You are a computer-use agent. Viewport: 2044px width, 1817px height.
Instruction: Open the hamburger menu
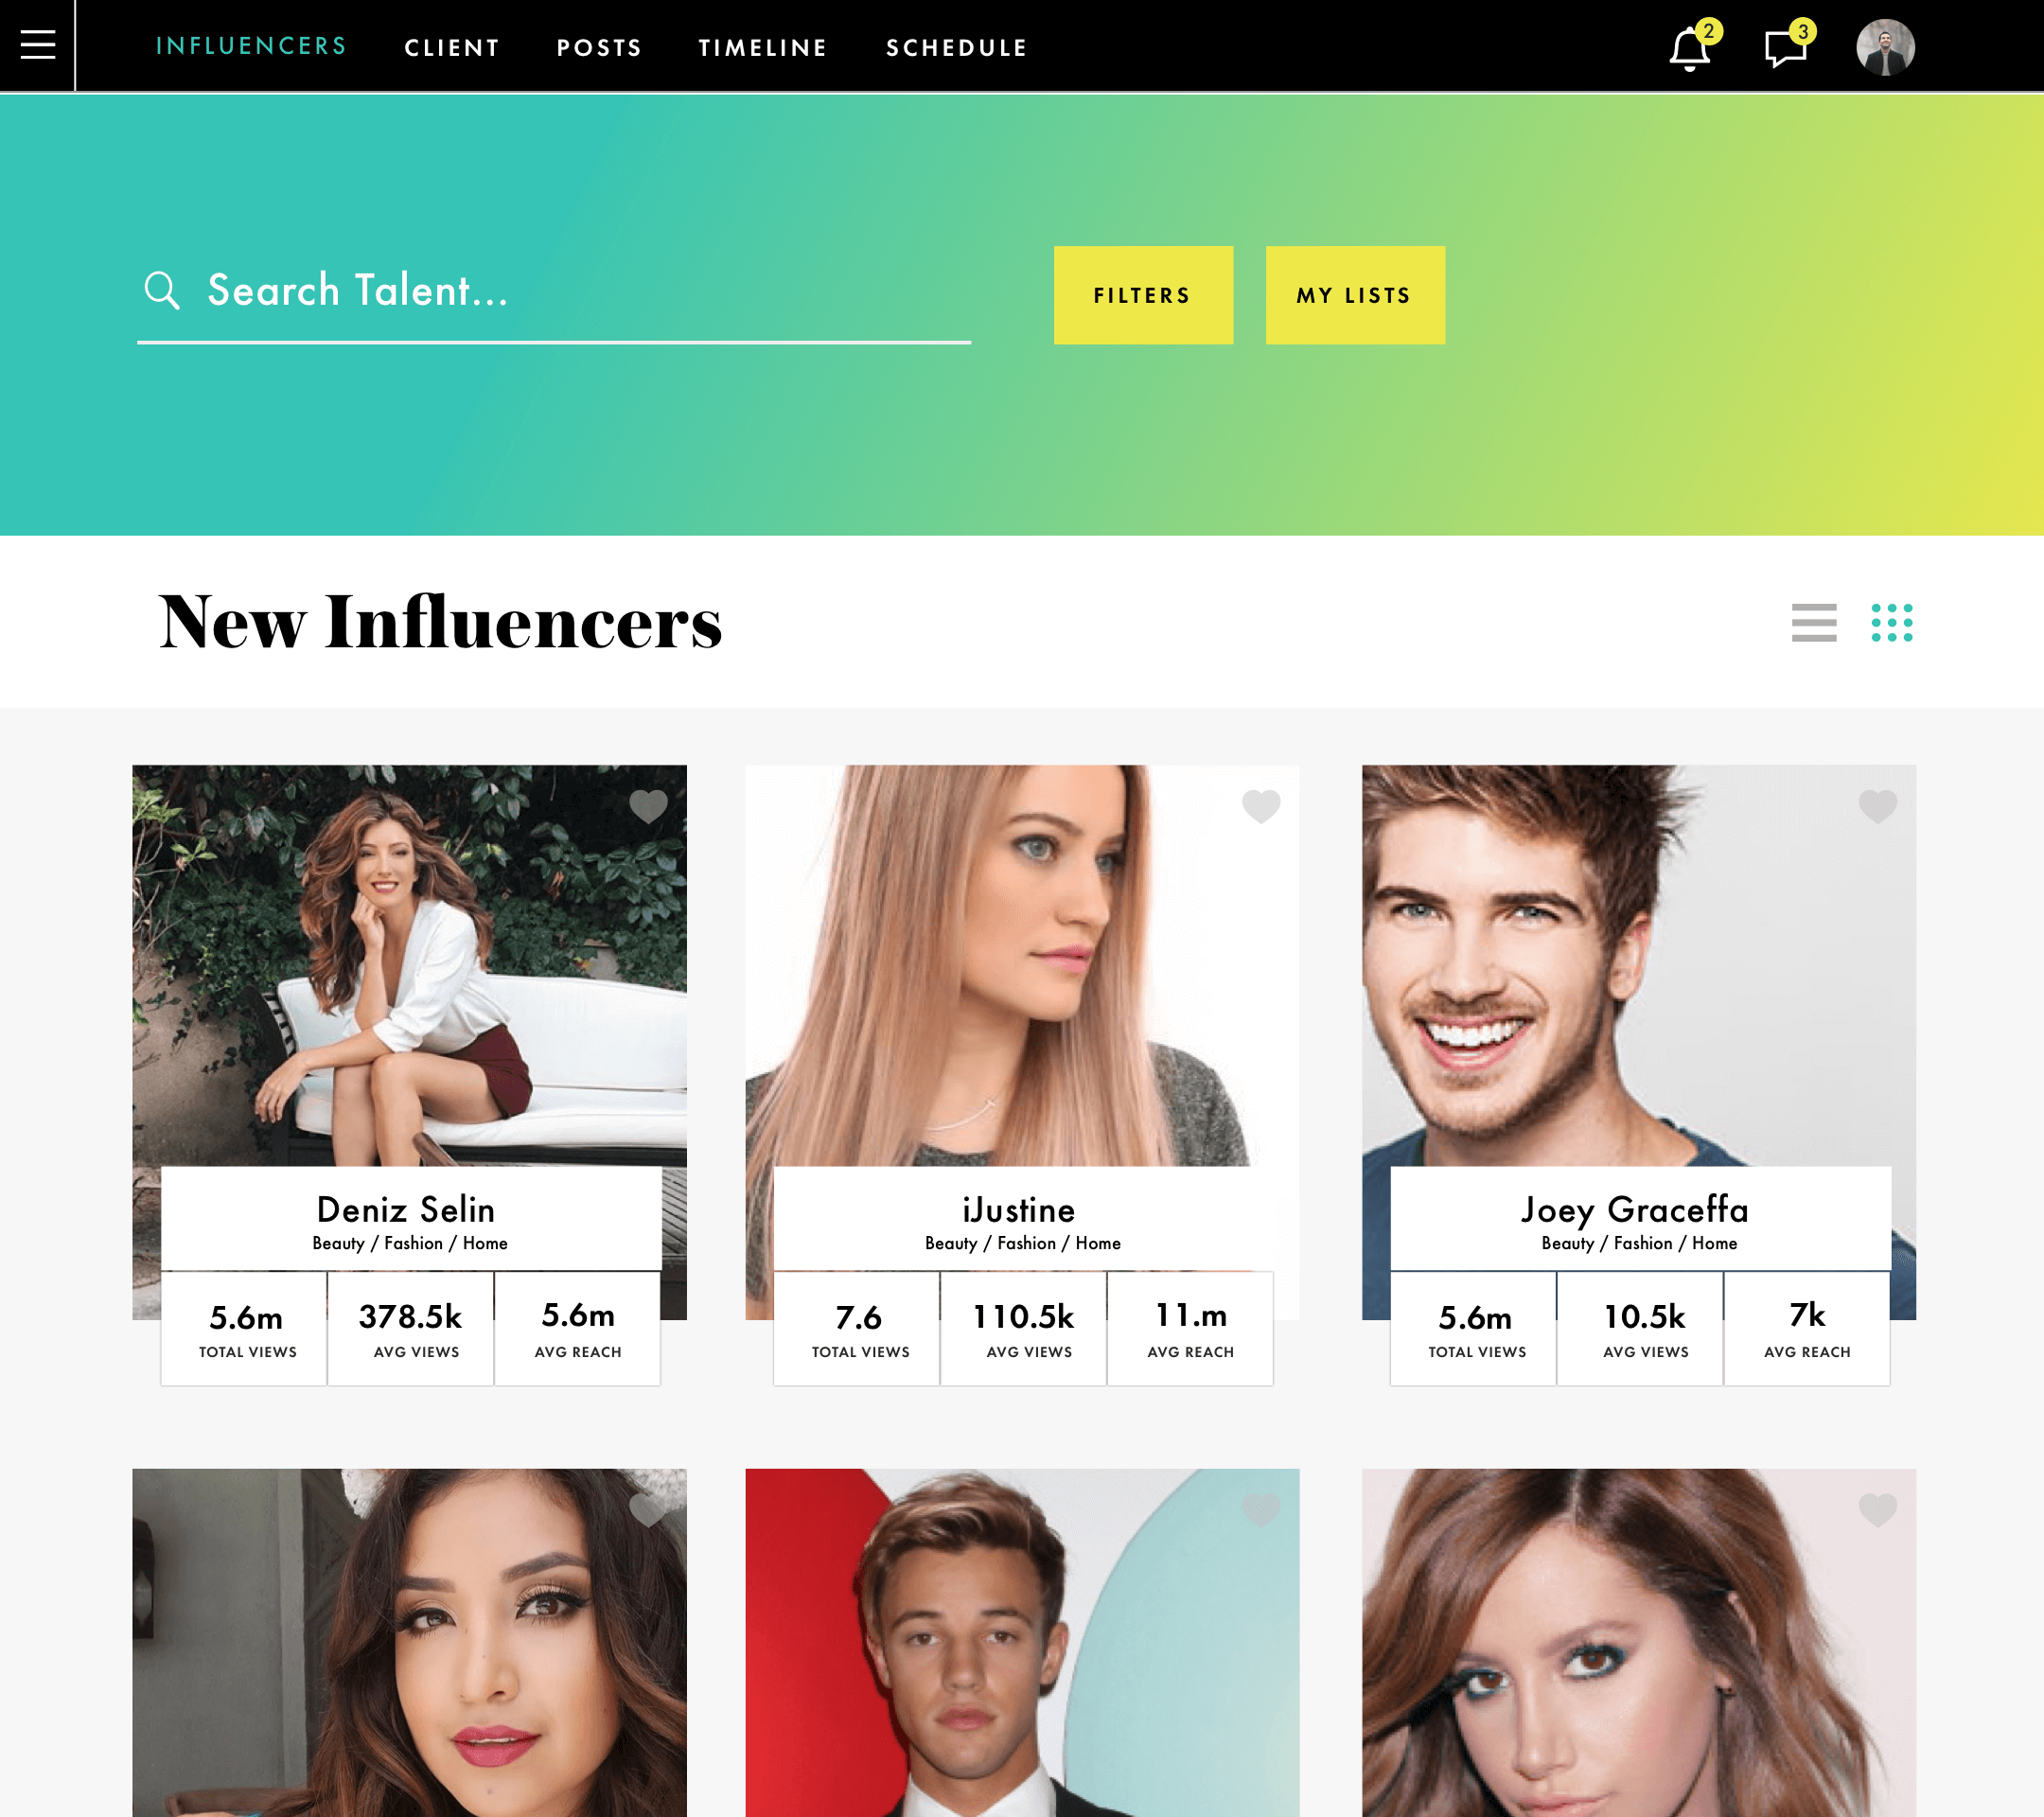(38, 45)
